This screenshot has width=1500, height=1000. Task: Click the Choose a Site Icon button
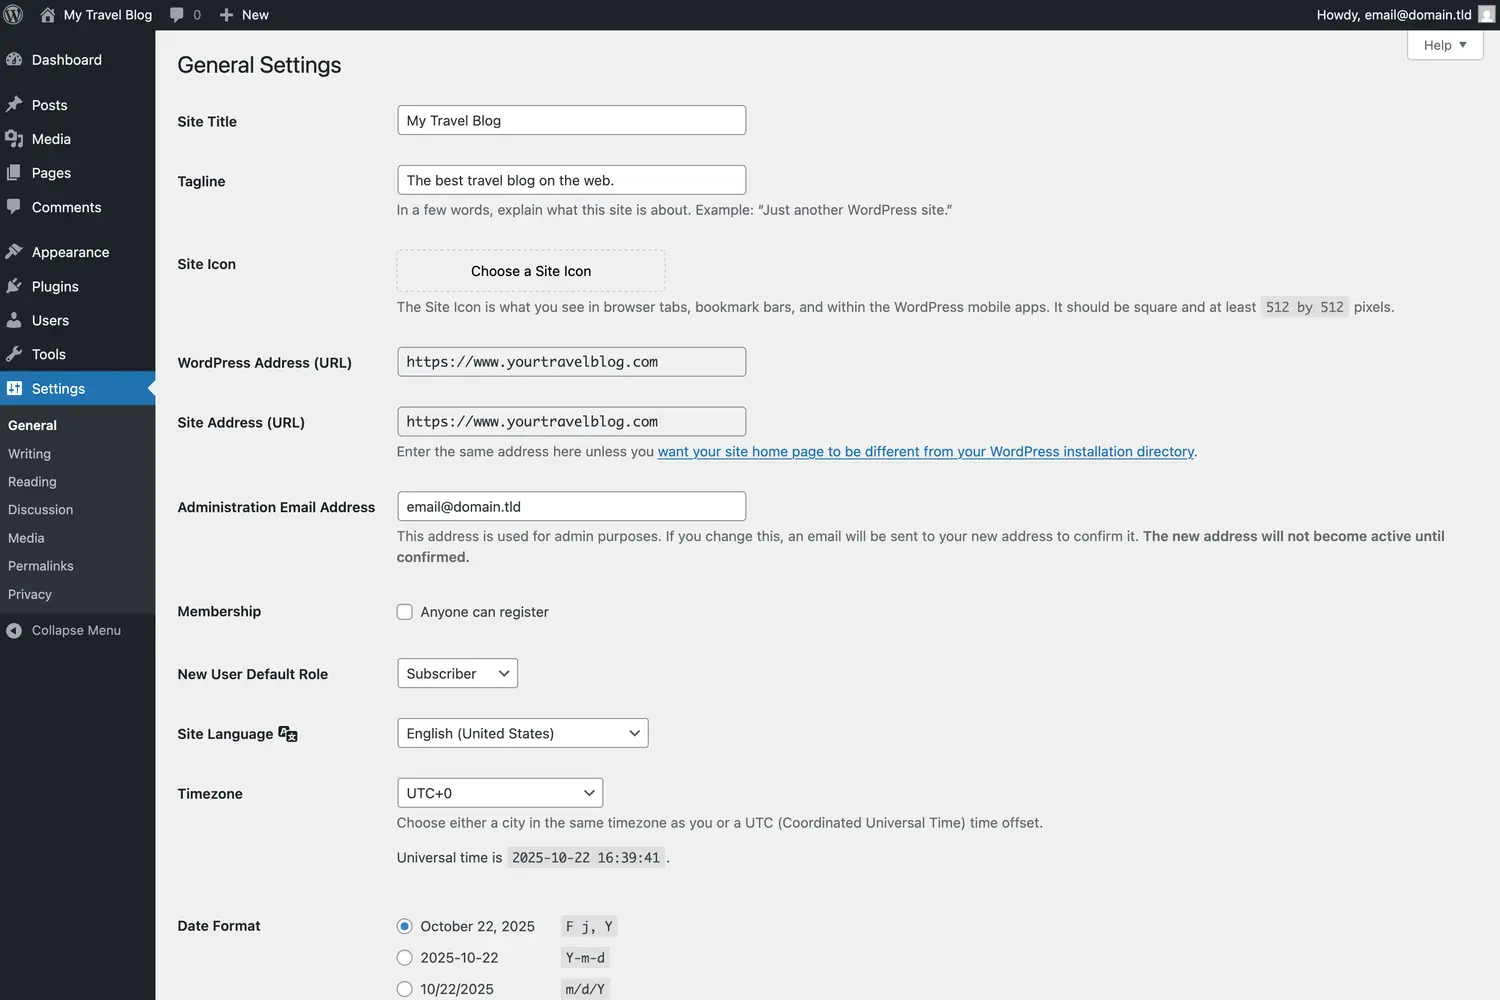point(530,270)
